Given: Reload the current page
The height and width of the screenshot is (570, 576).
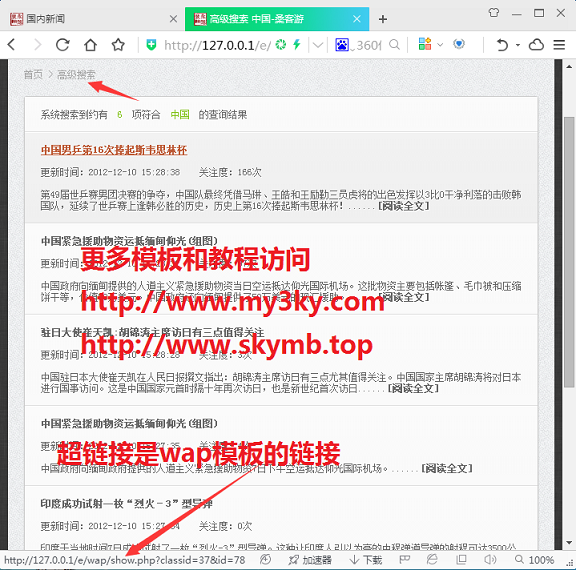Looking at the screenshot, I should click(x=62, y=45).
